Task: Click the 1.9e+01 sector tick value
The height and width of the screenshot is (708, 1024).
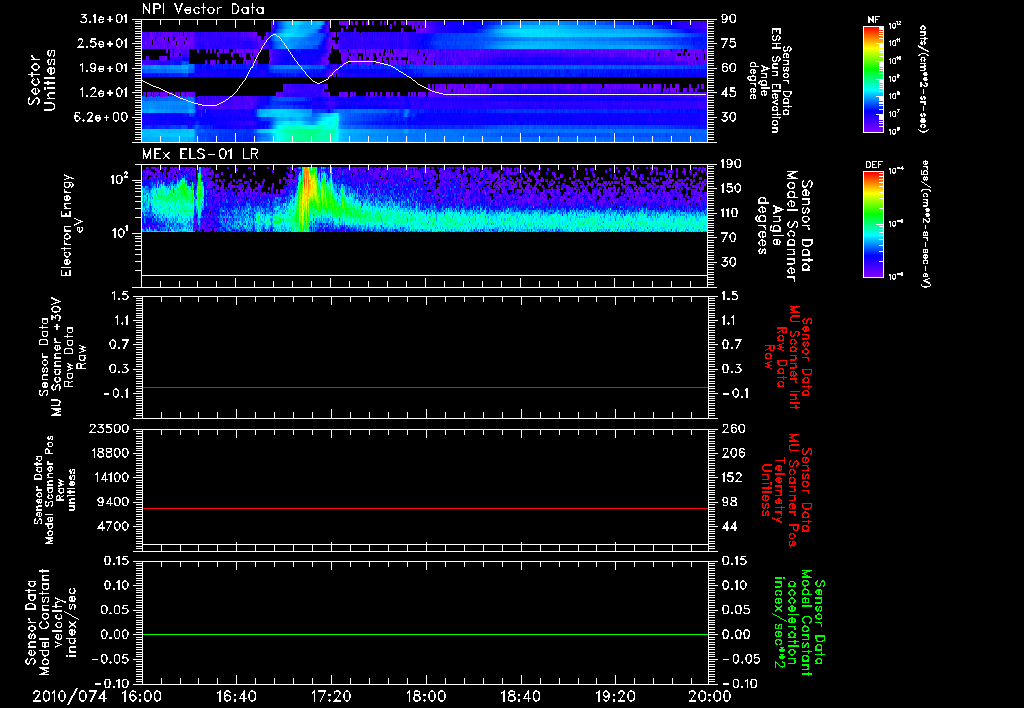Action: [x=103, y=68]
